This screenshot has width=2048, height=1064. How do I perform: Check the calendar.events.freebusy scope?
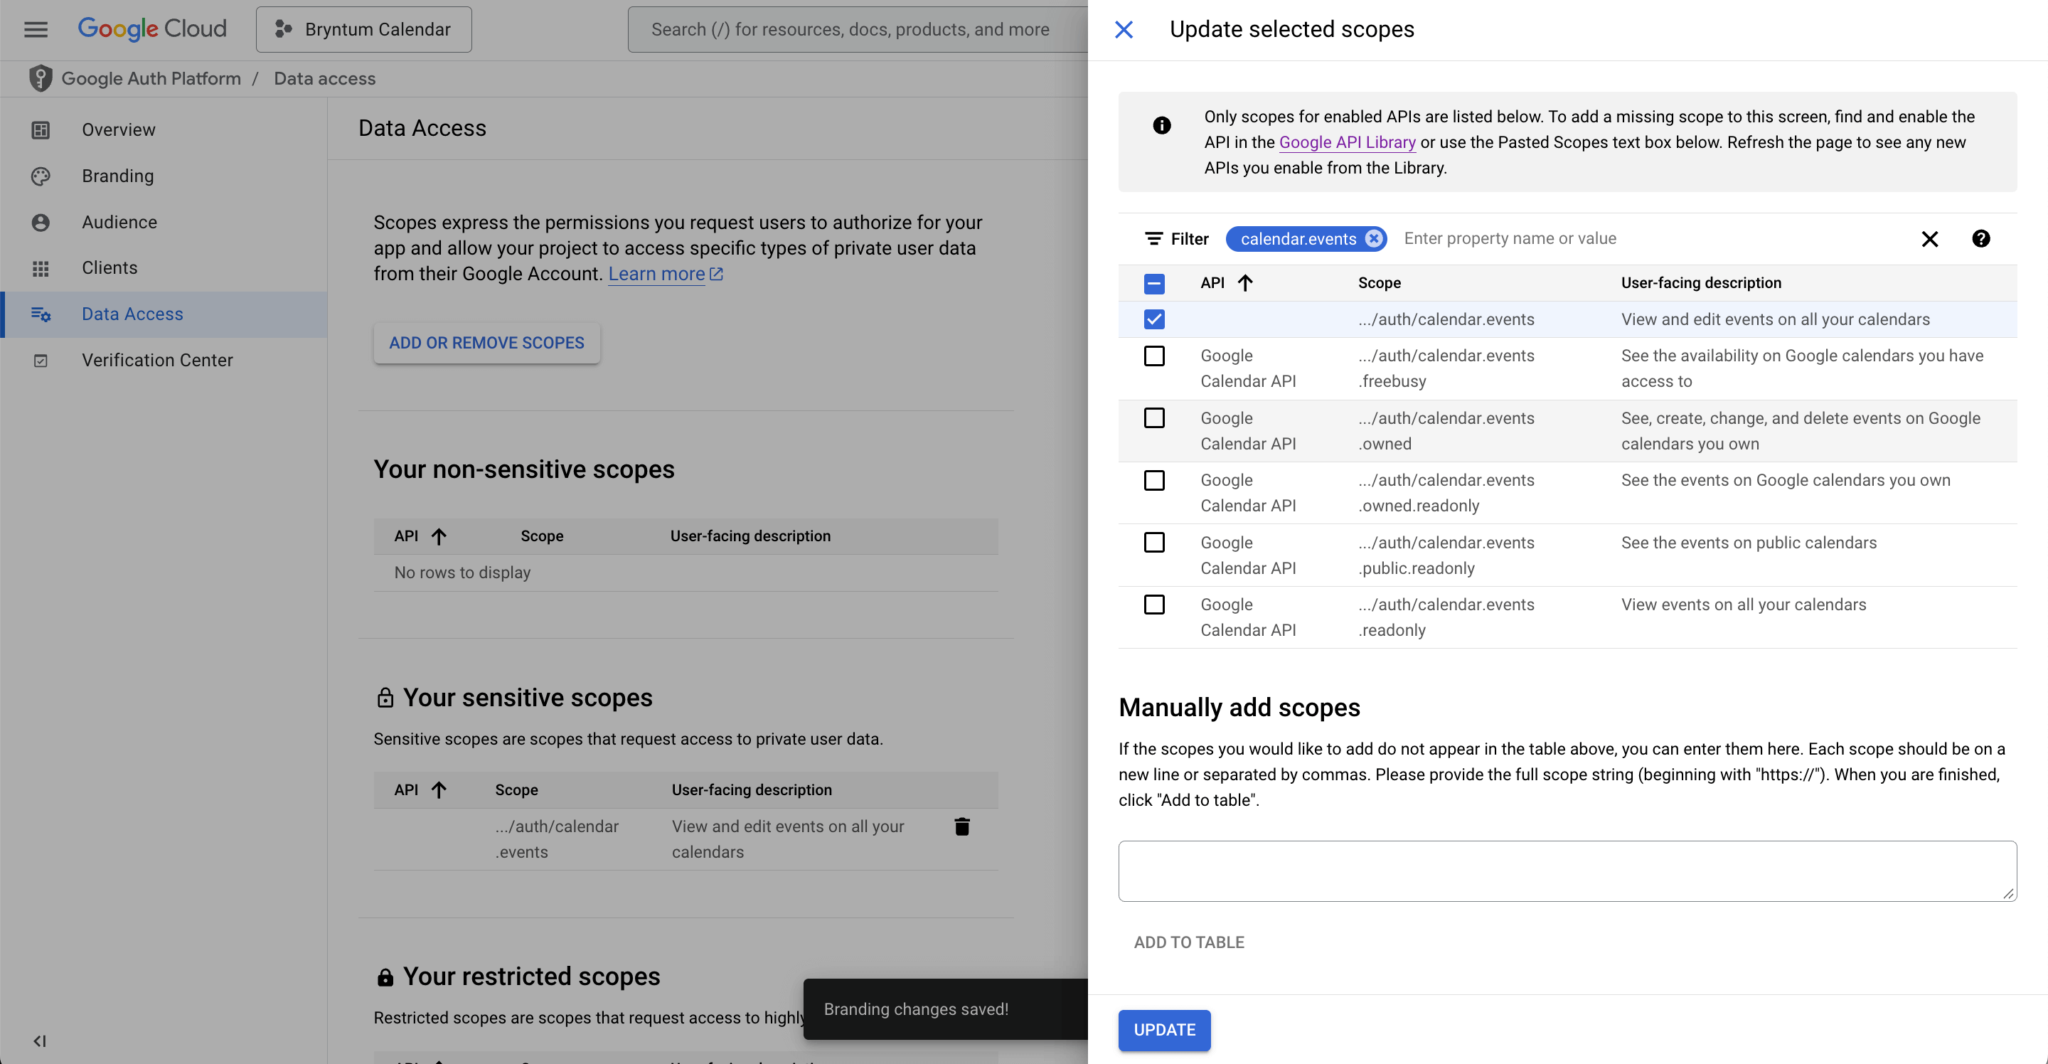[x=1154, y=356]
